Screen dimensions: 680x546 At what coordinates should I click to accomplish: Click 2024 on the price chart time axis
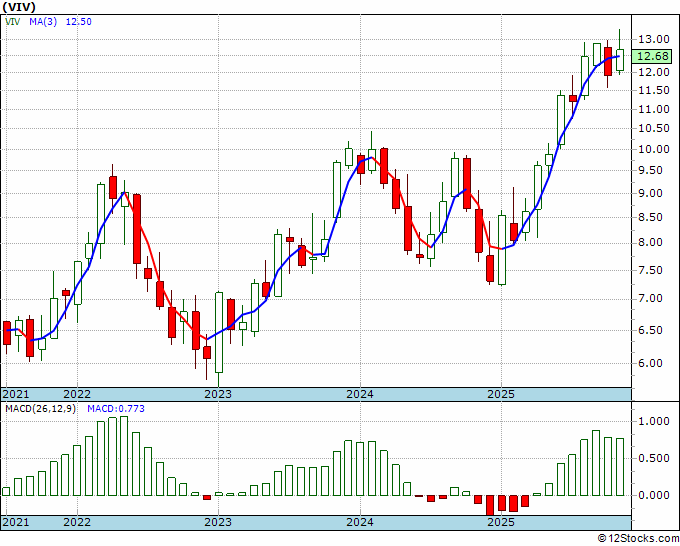click(x=360, y=394)
